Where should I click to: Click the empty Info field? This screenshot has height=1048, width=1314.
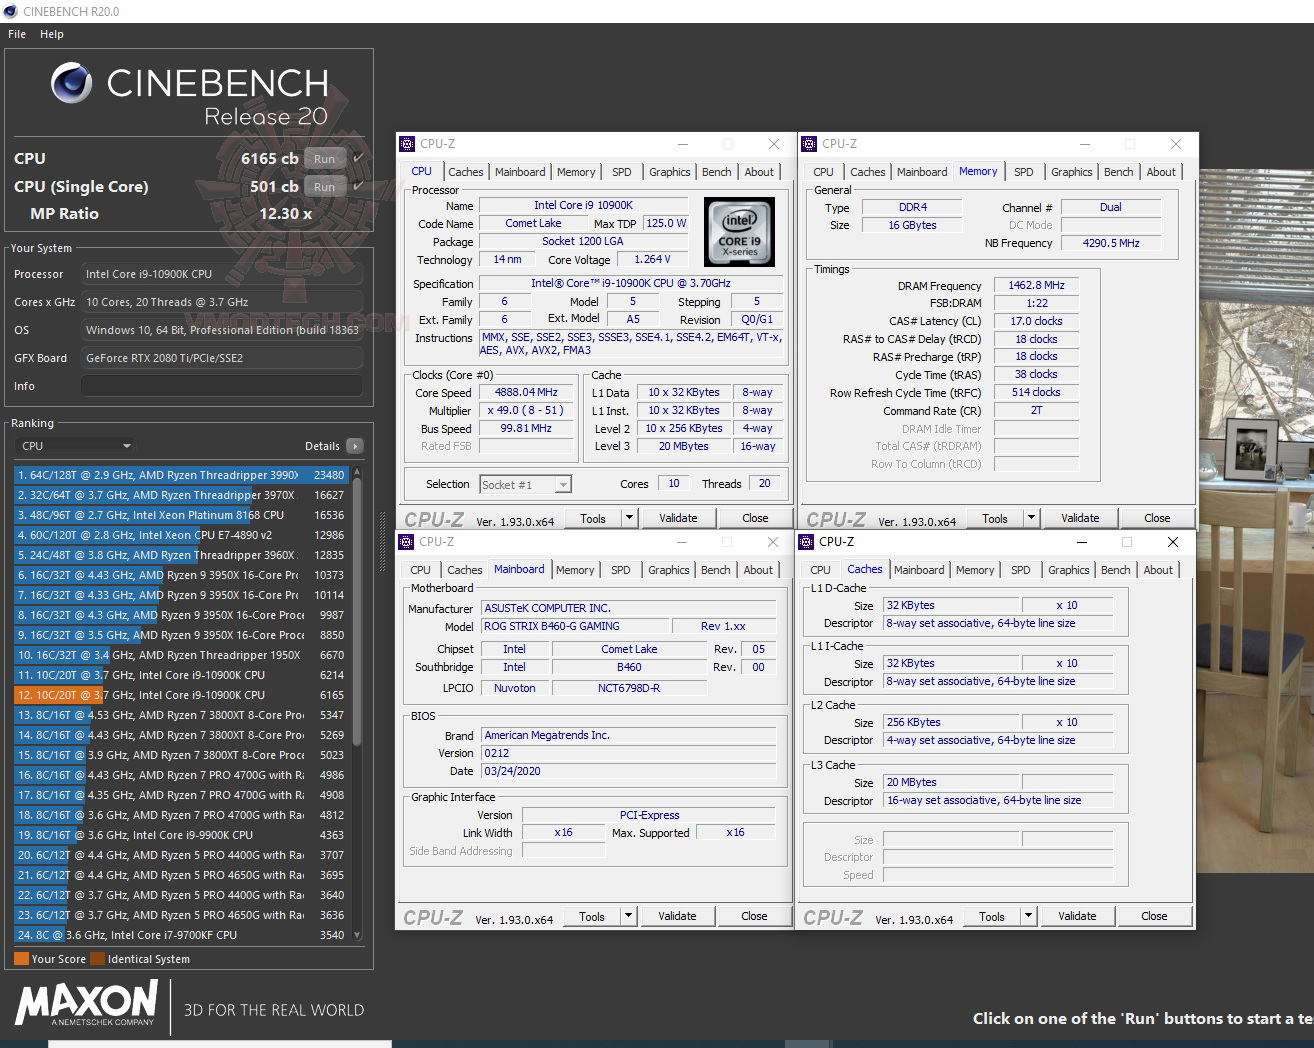(221, 386)
